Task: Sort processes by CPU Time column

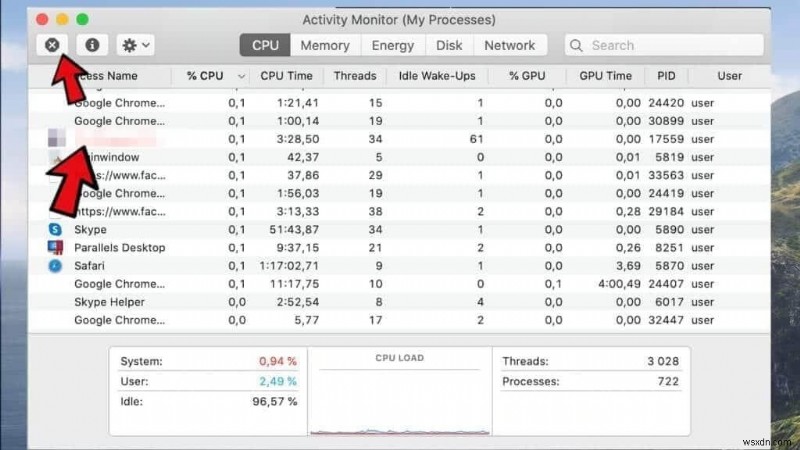Action: (x=286, y=76)
